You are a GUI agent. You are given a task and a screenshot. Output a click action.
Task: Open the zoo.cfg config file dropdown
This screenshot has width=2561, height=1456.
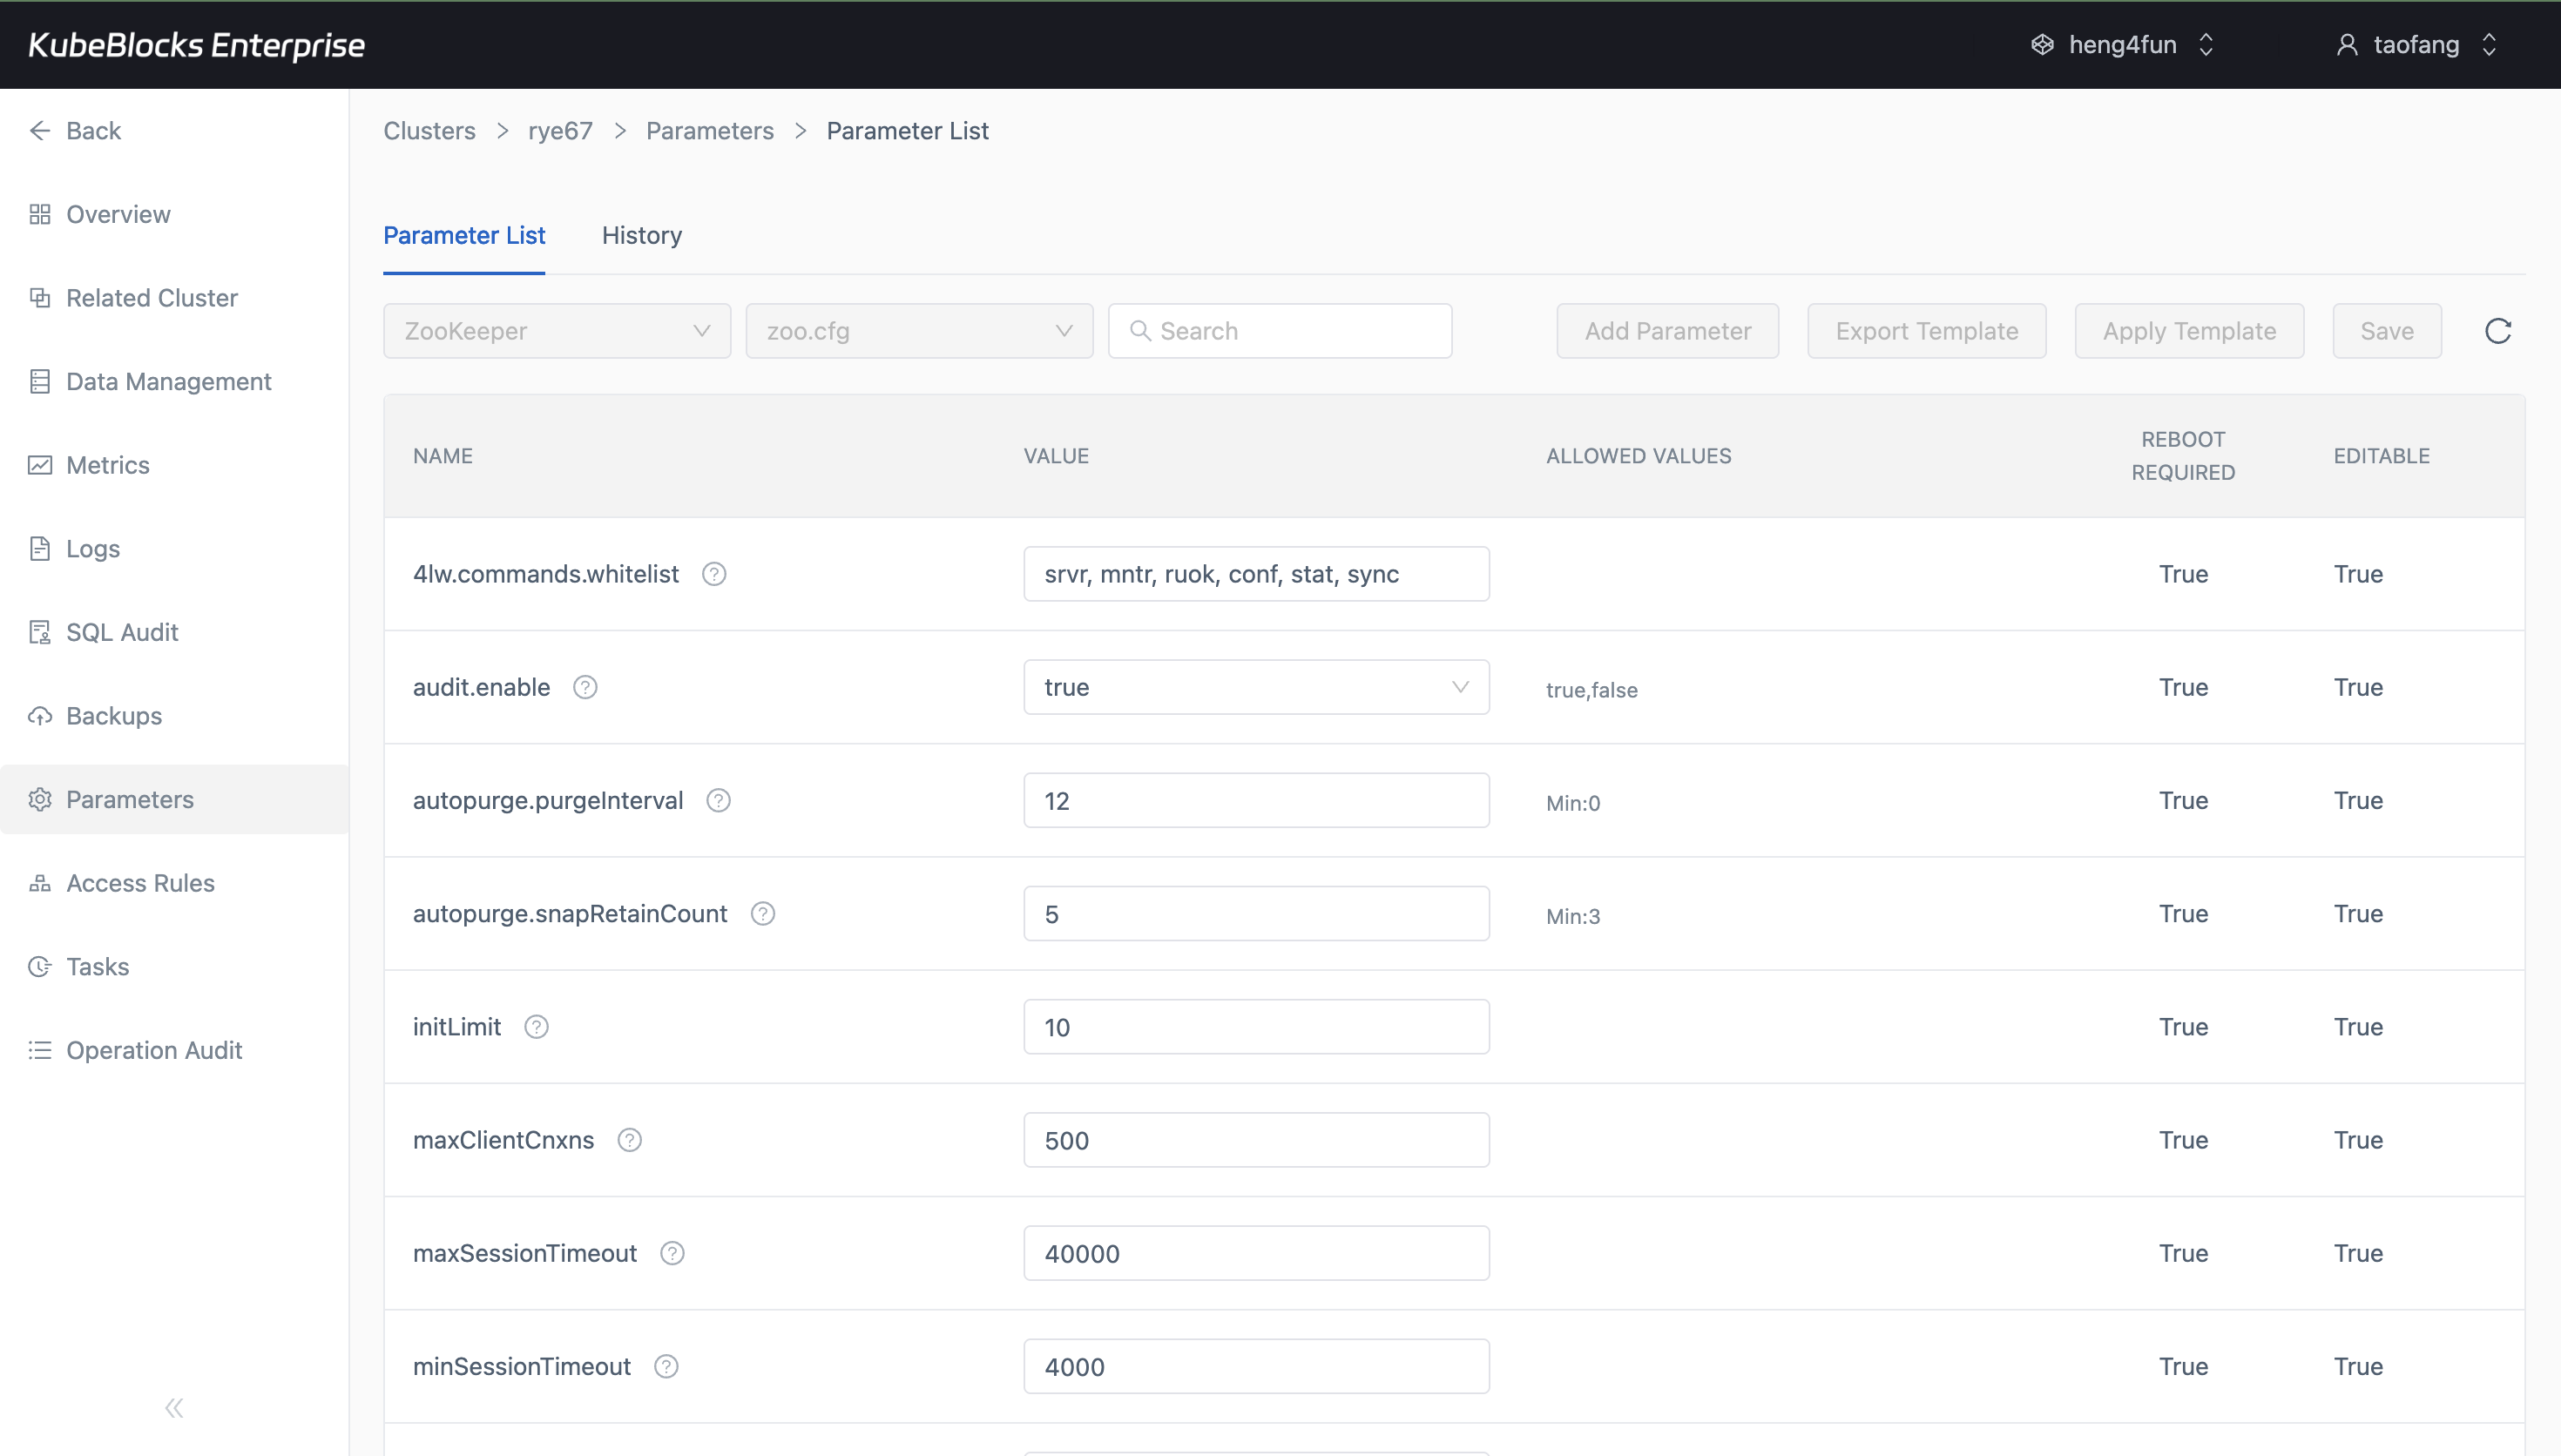click(918, 330)
